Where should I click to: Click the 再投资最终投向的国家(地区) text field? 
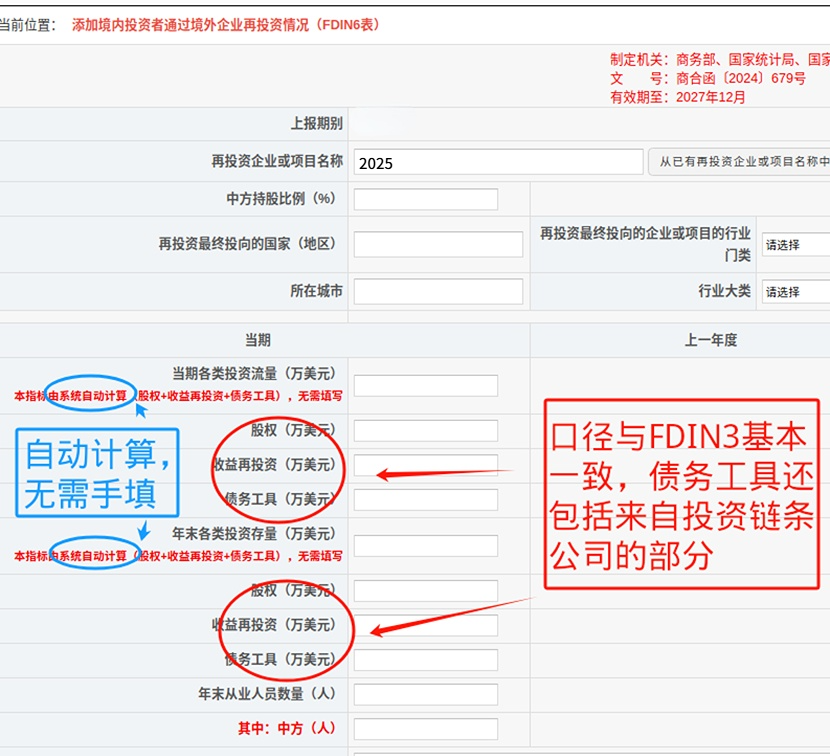[x=438, y=244]
